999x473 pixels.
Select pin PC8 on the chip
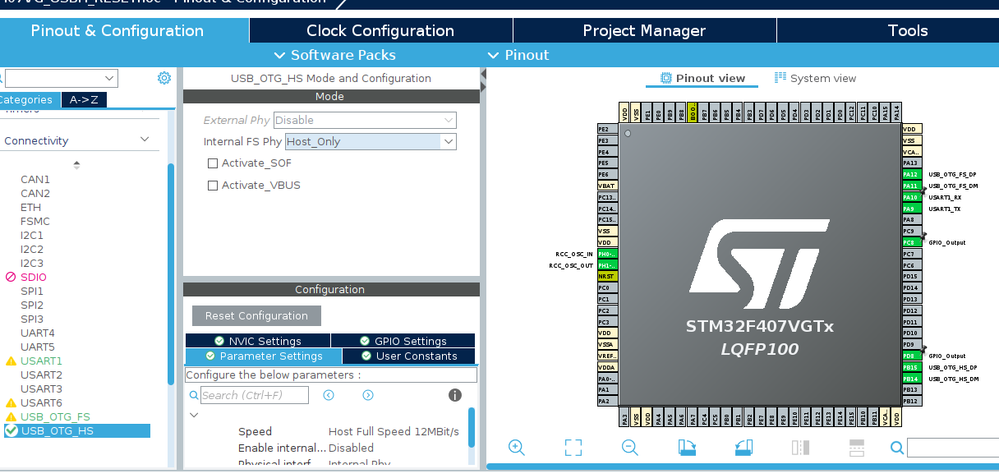click(x=912, y=242)
